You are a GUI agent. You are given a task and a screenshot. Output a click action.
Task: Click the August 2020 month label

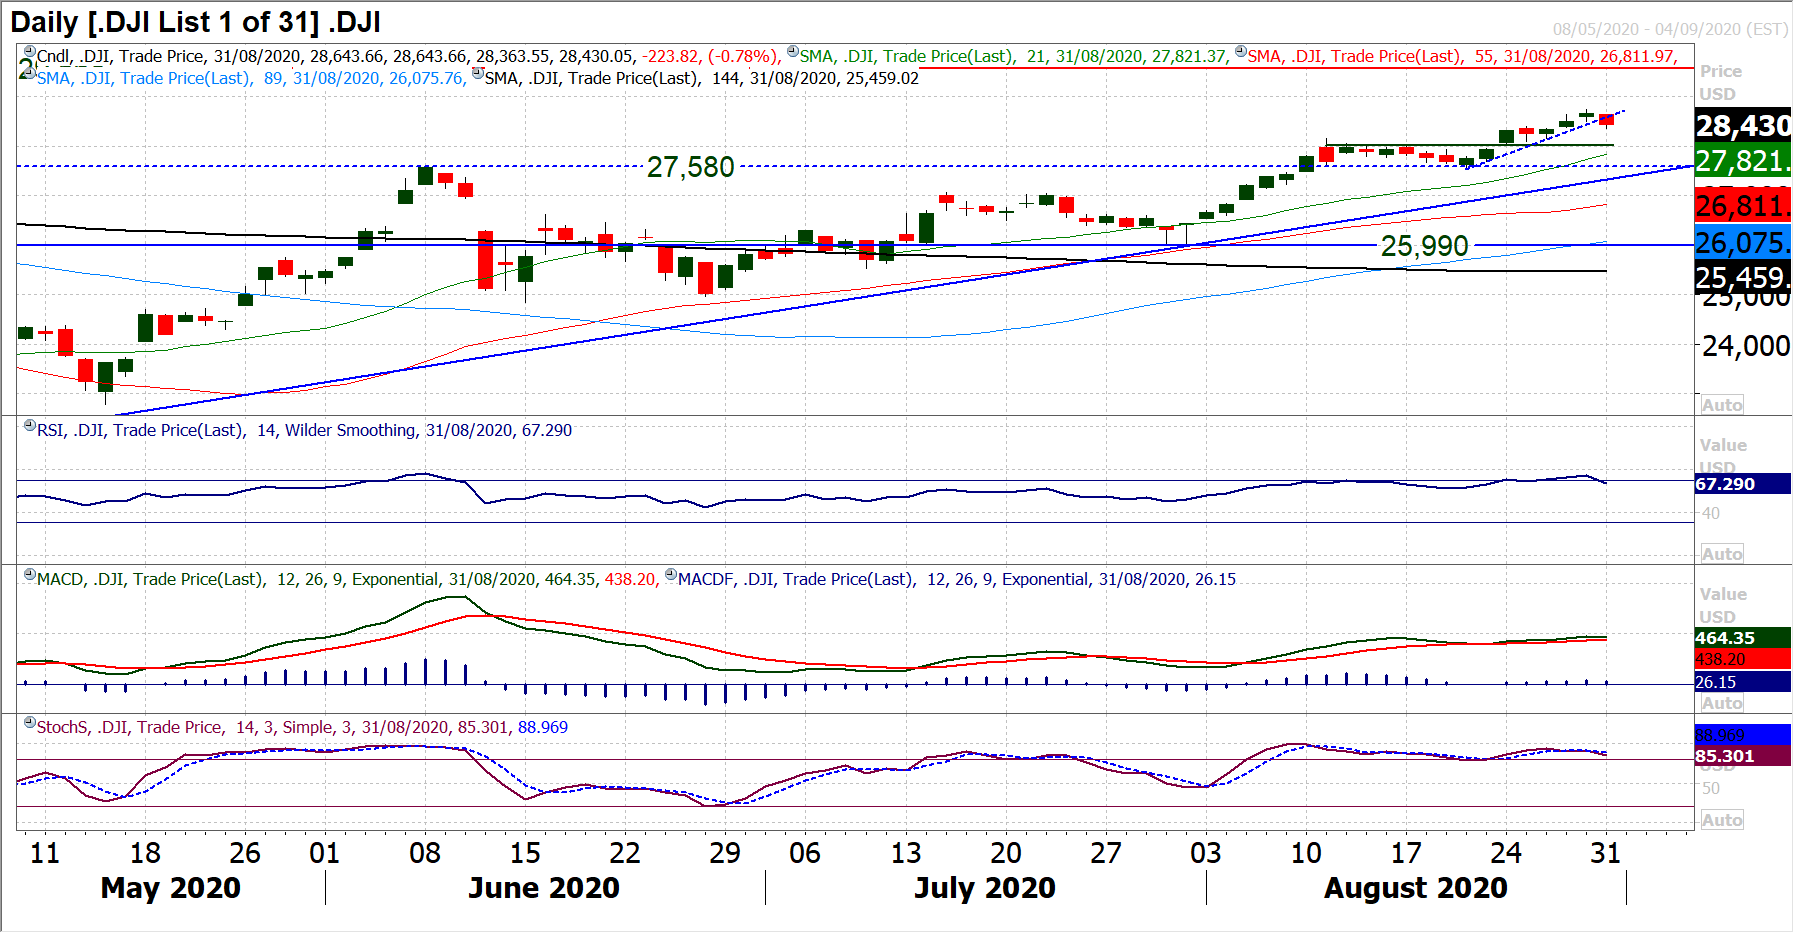pyautogui.click(x=1415, y=888)
